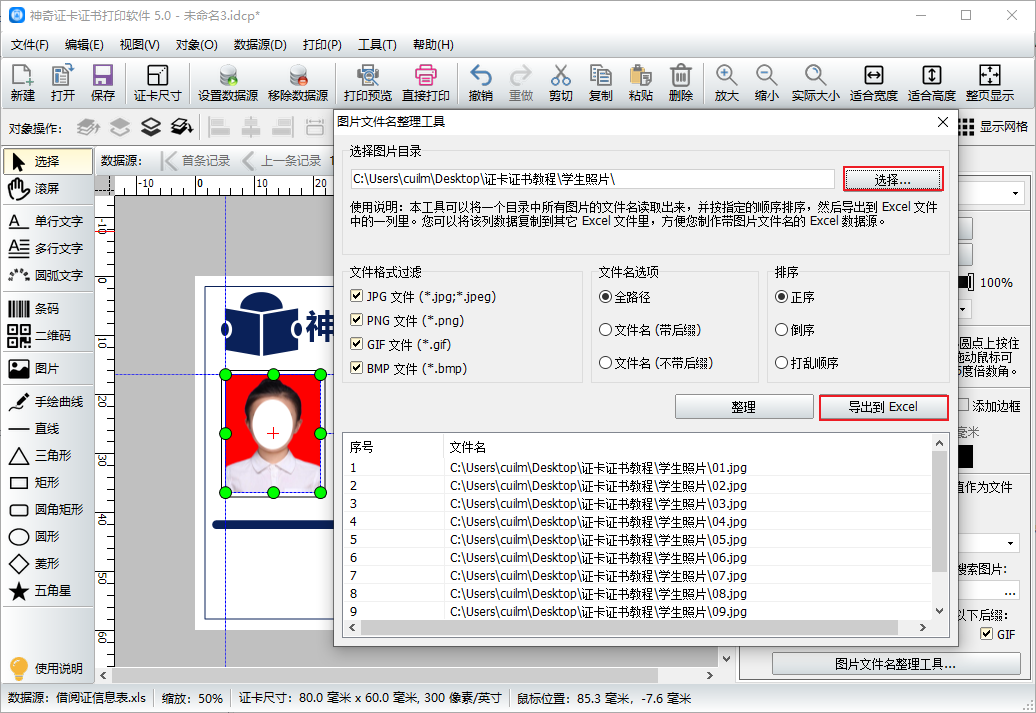Select 文件名 (带后缀) option
The height and width of the screenshot is (713, 1036).
(605, 330)
